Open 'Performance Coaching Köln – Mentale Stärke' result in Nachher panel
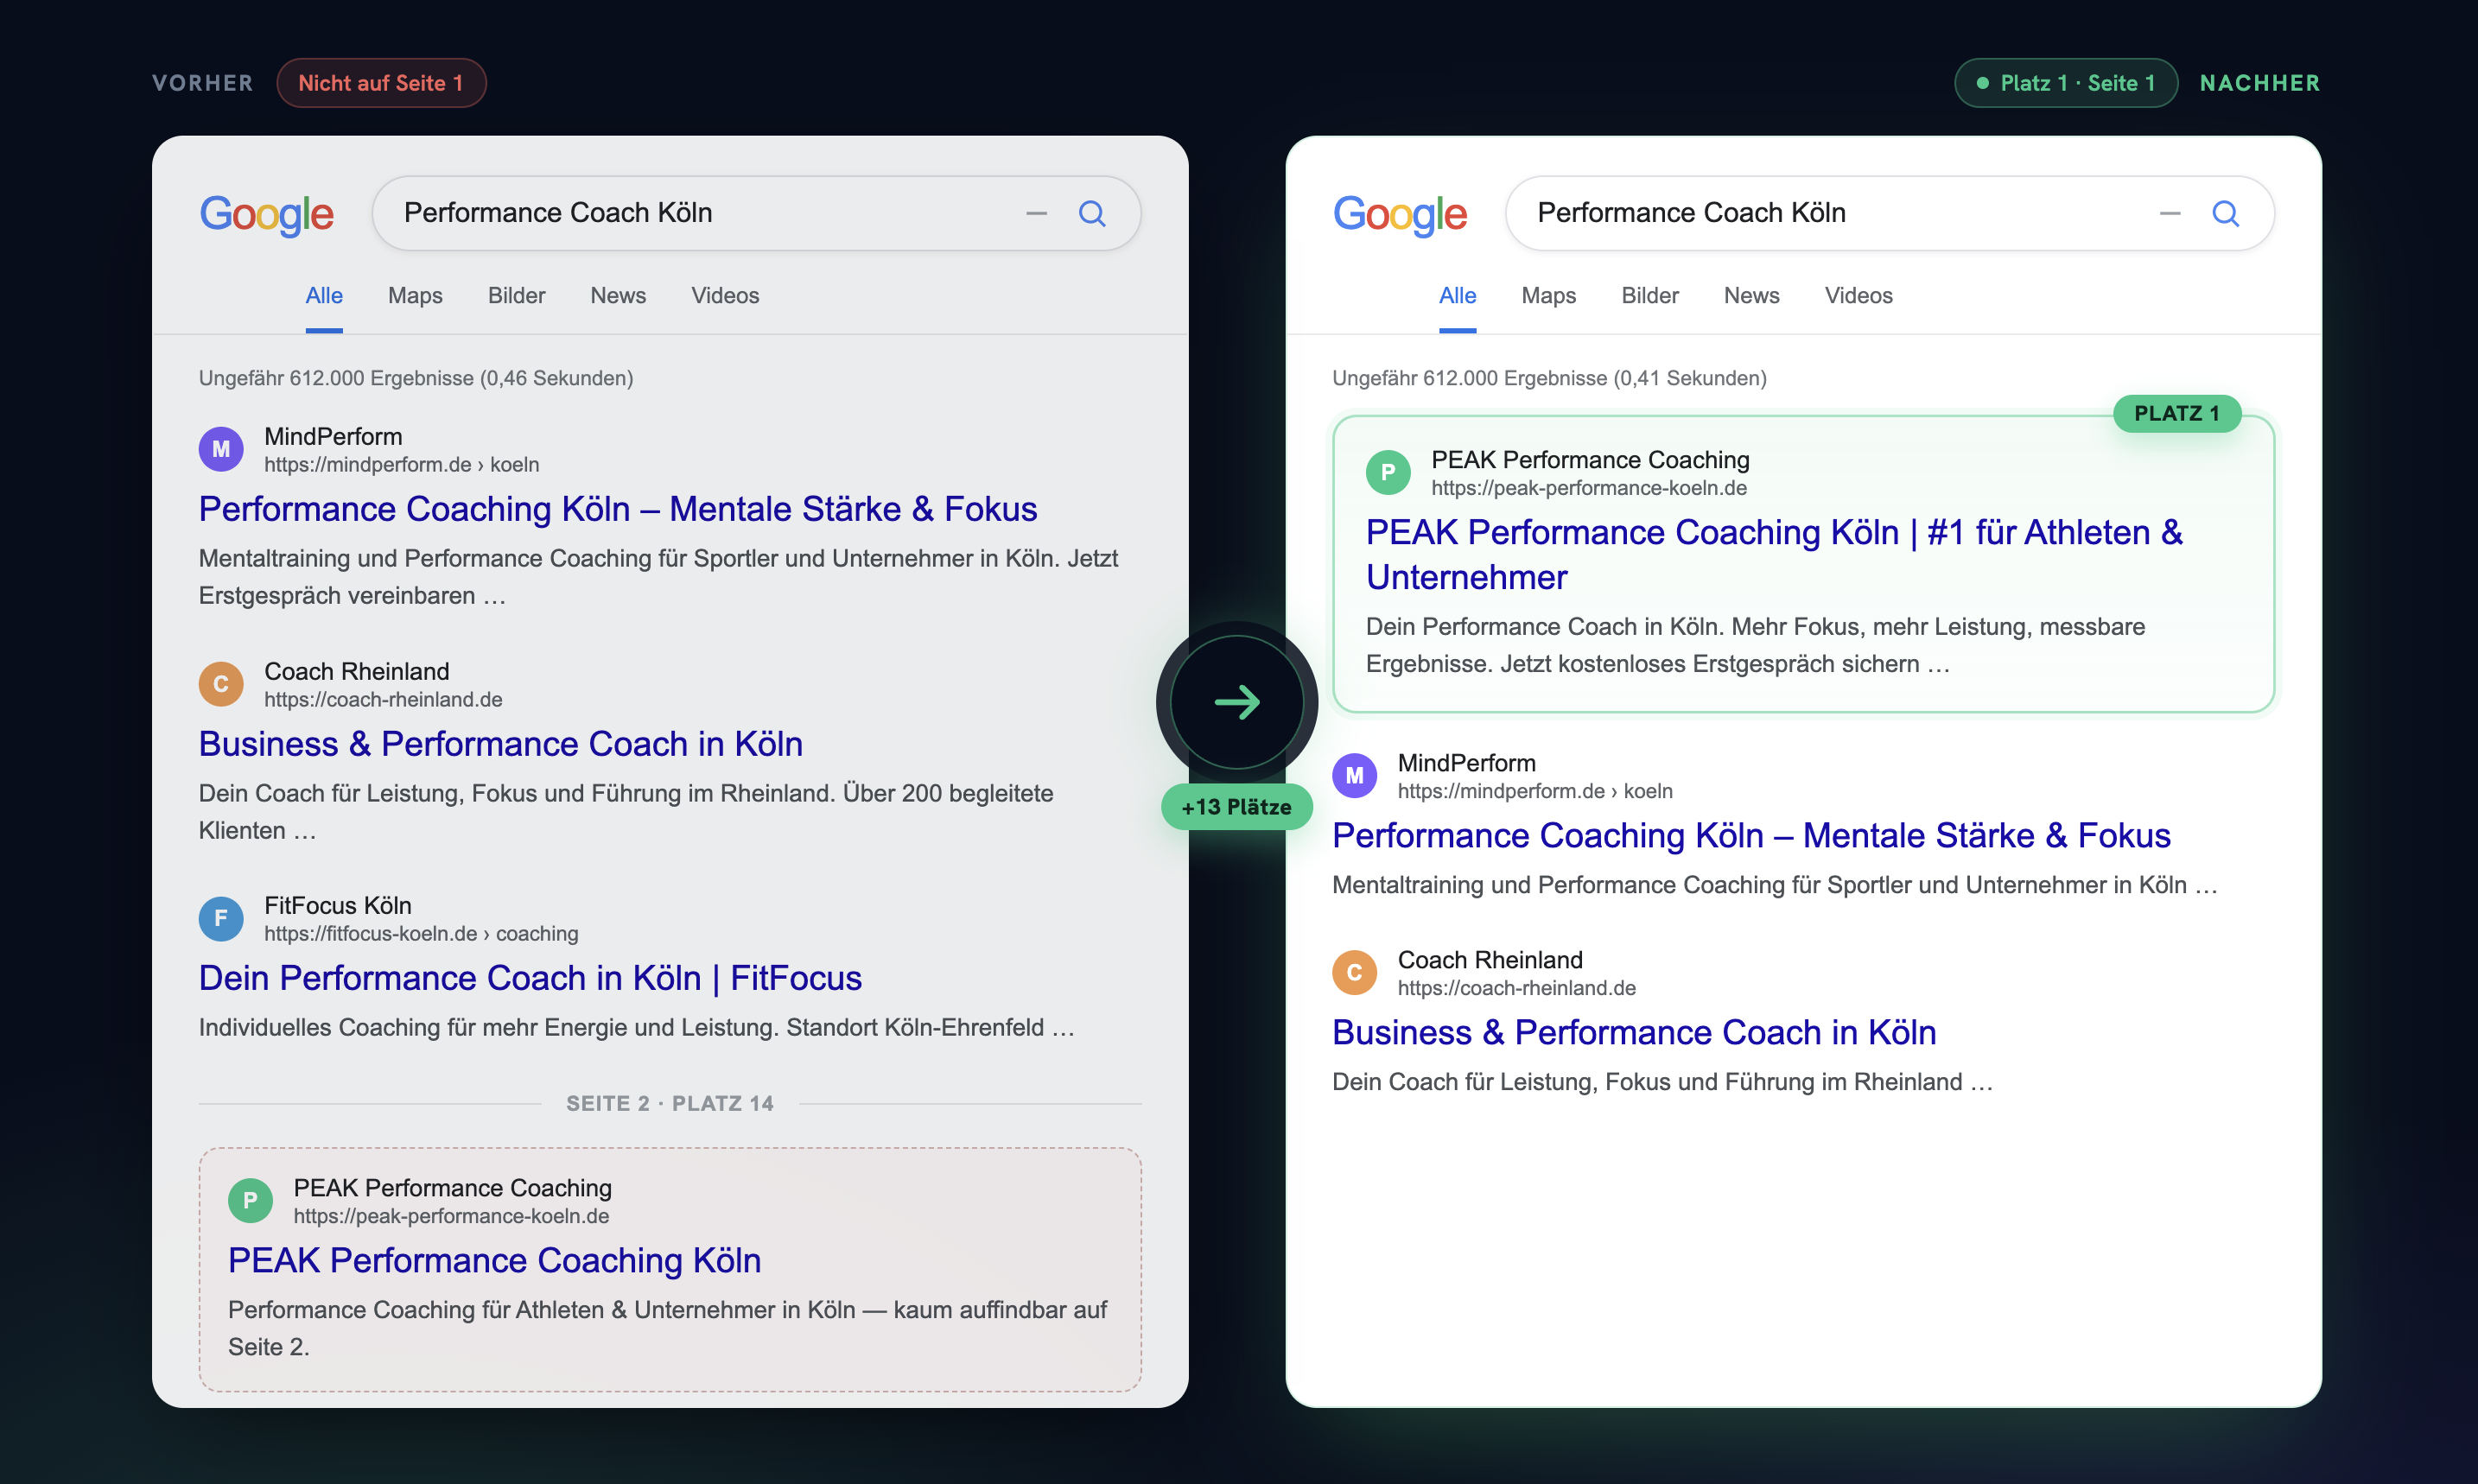Screen dimensions: 2478x1484 pyautogui.click(x=1751, y=835)
